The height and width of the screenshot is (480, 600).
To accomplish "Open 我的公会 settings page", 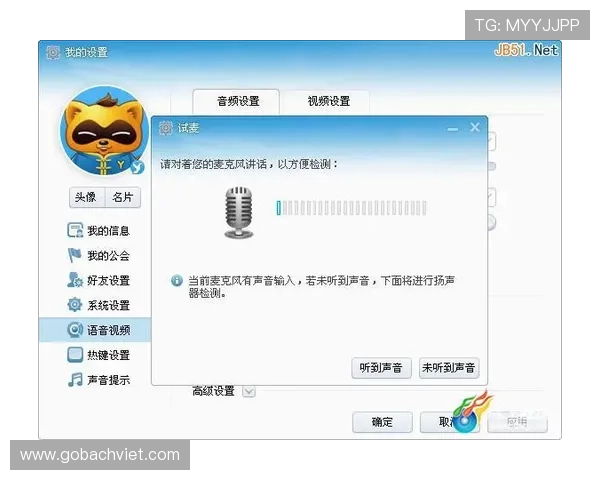I will point(98,256).
